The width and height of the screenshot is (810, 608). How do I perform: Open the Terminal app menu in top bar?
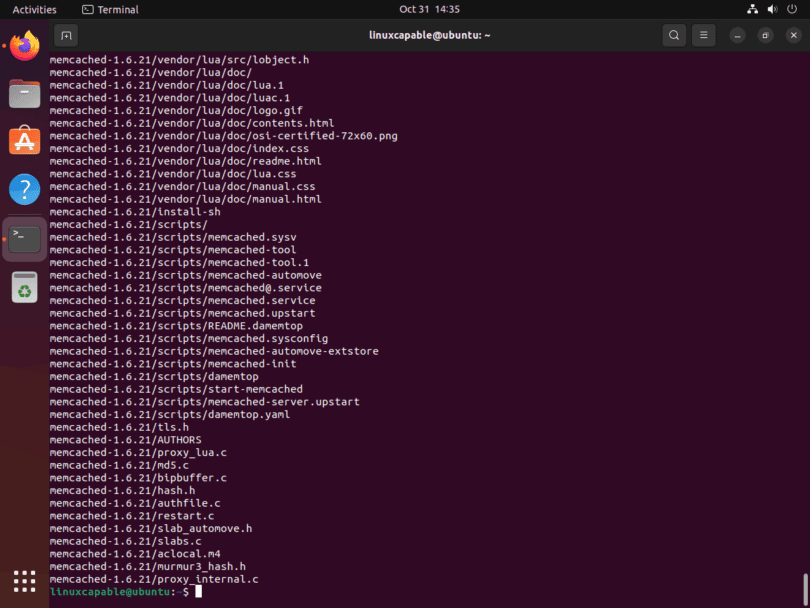tap(110, 9)
